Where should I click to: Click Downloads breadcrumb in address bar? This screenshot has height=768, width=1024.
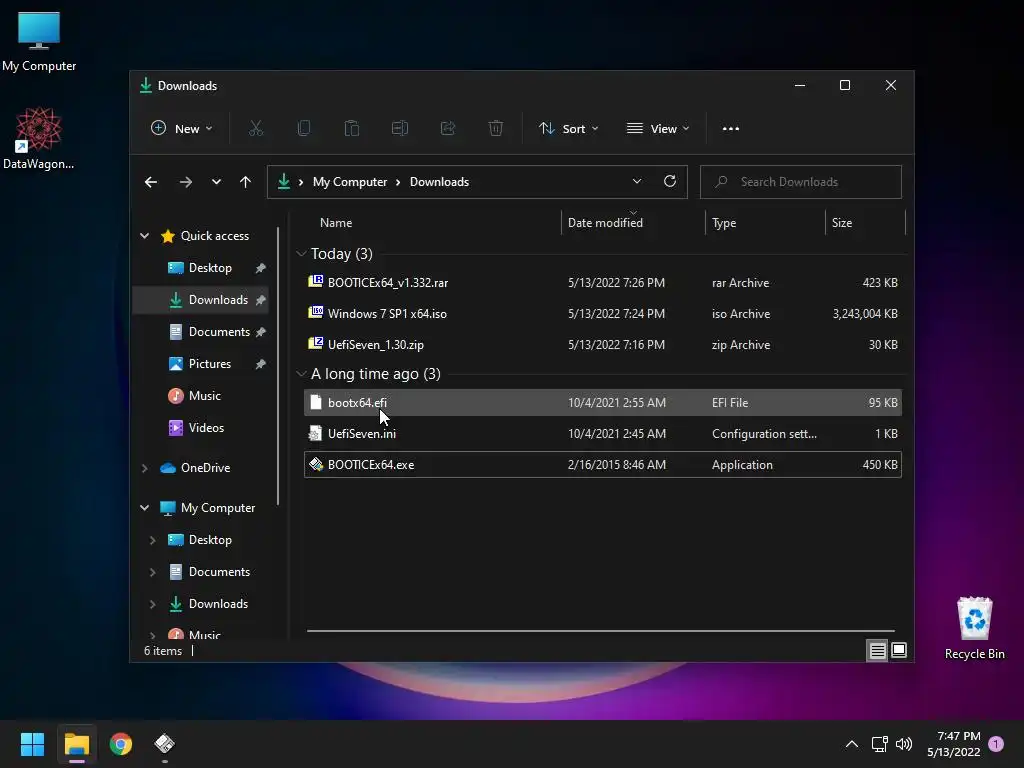[x=439, y=182]
